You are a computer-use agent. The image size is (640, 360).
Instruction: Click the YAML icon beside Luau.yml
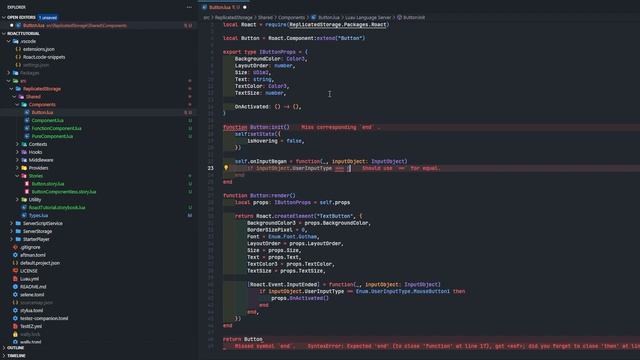[x=15, y=279]
